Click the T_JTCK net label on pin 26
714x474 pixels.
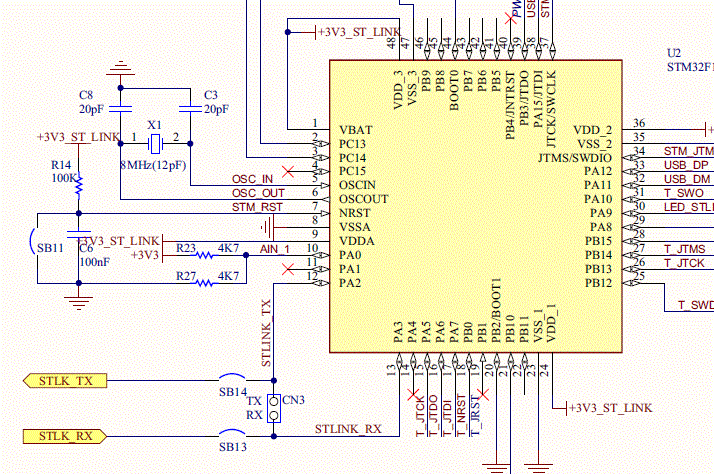[x=684, y=264]
